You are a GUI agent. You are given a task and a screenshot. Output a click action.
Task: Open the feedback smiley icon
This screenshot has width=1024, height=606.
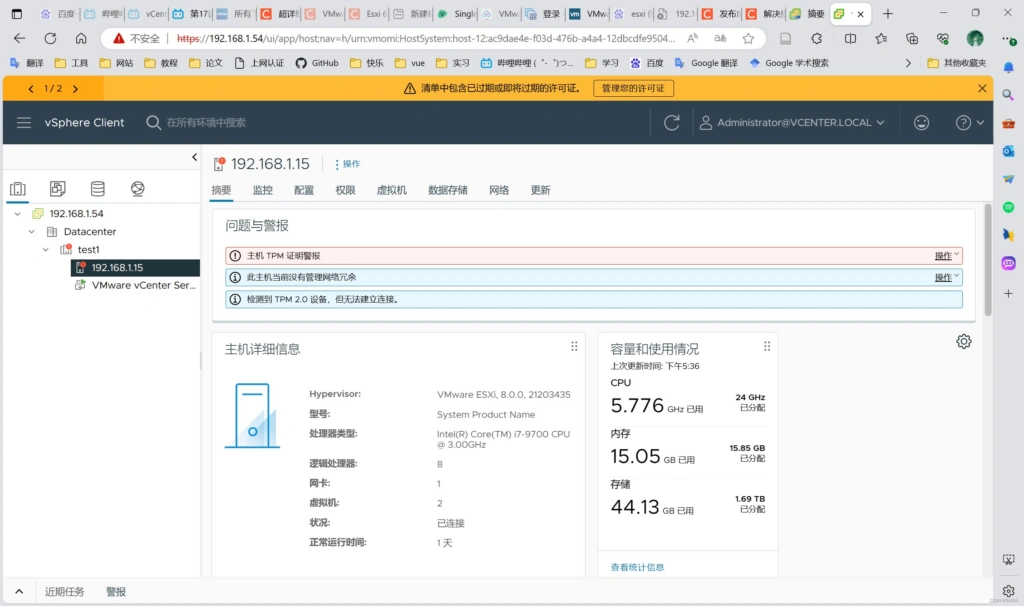[x=921, y=122]
